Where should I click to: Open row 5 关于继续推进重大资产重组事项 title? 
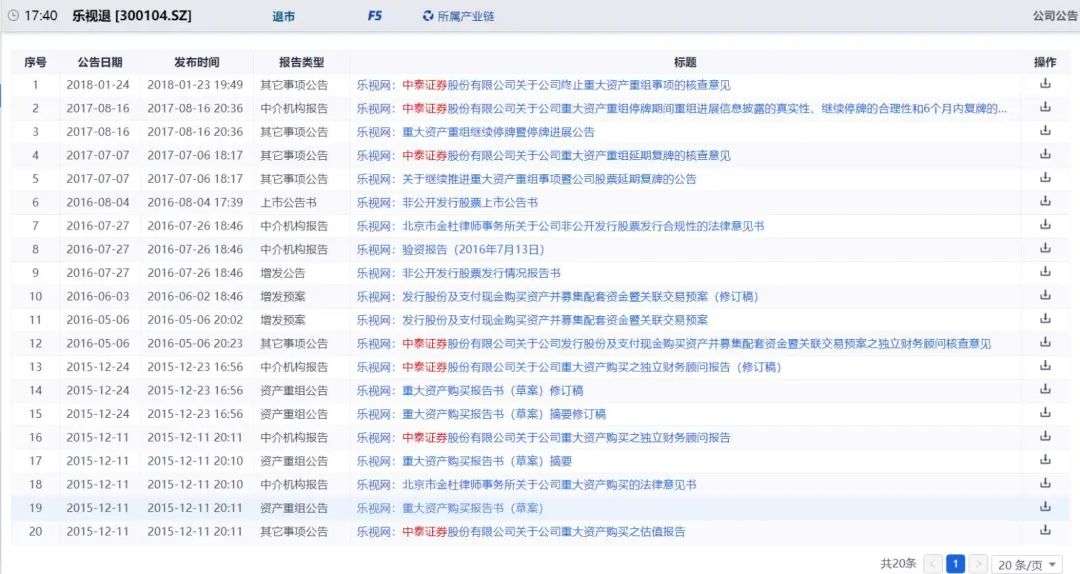tap(526, 179)
